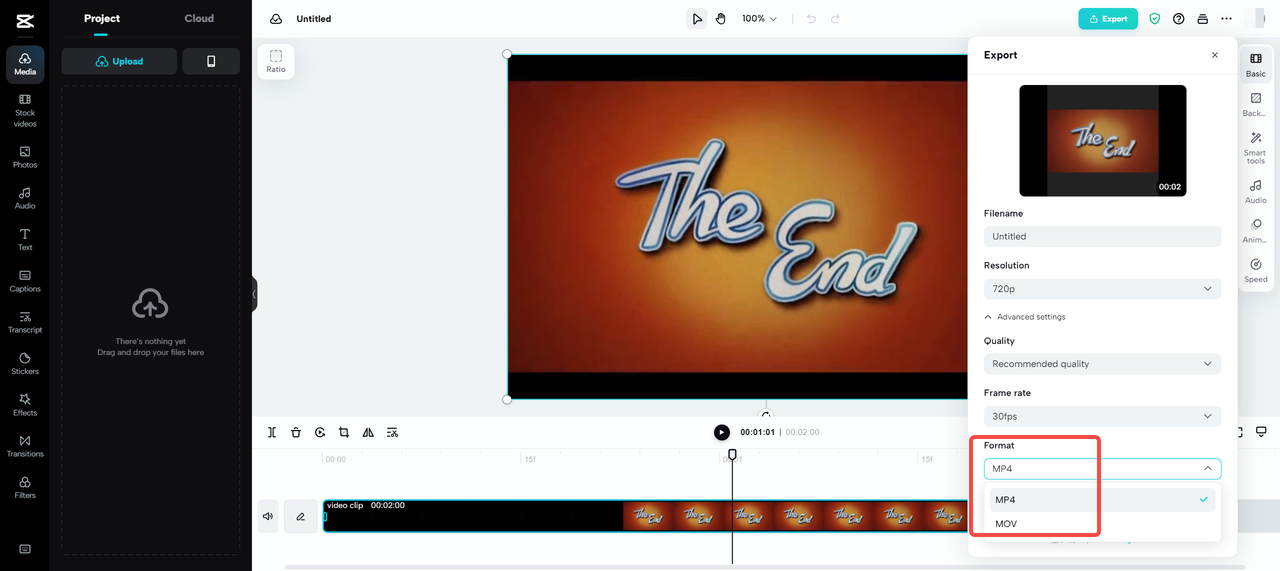This screenshot has width=1280, height=571.
Task: Open the Background tab in right panel
Action: [1255, 104]
